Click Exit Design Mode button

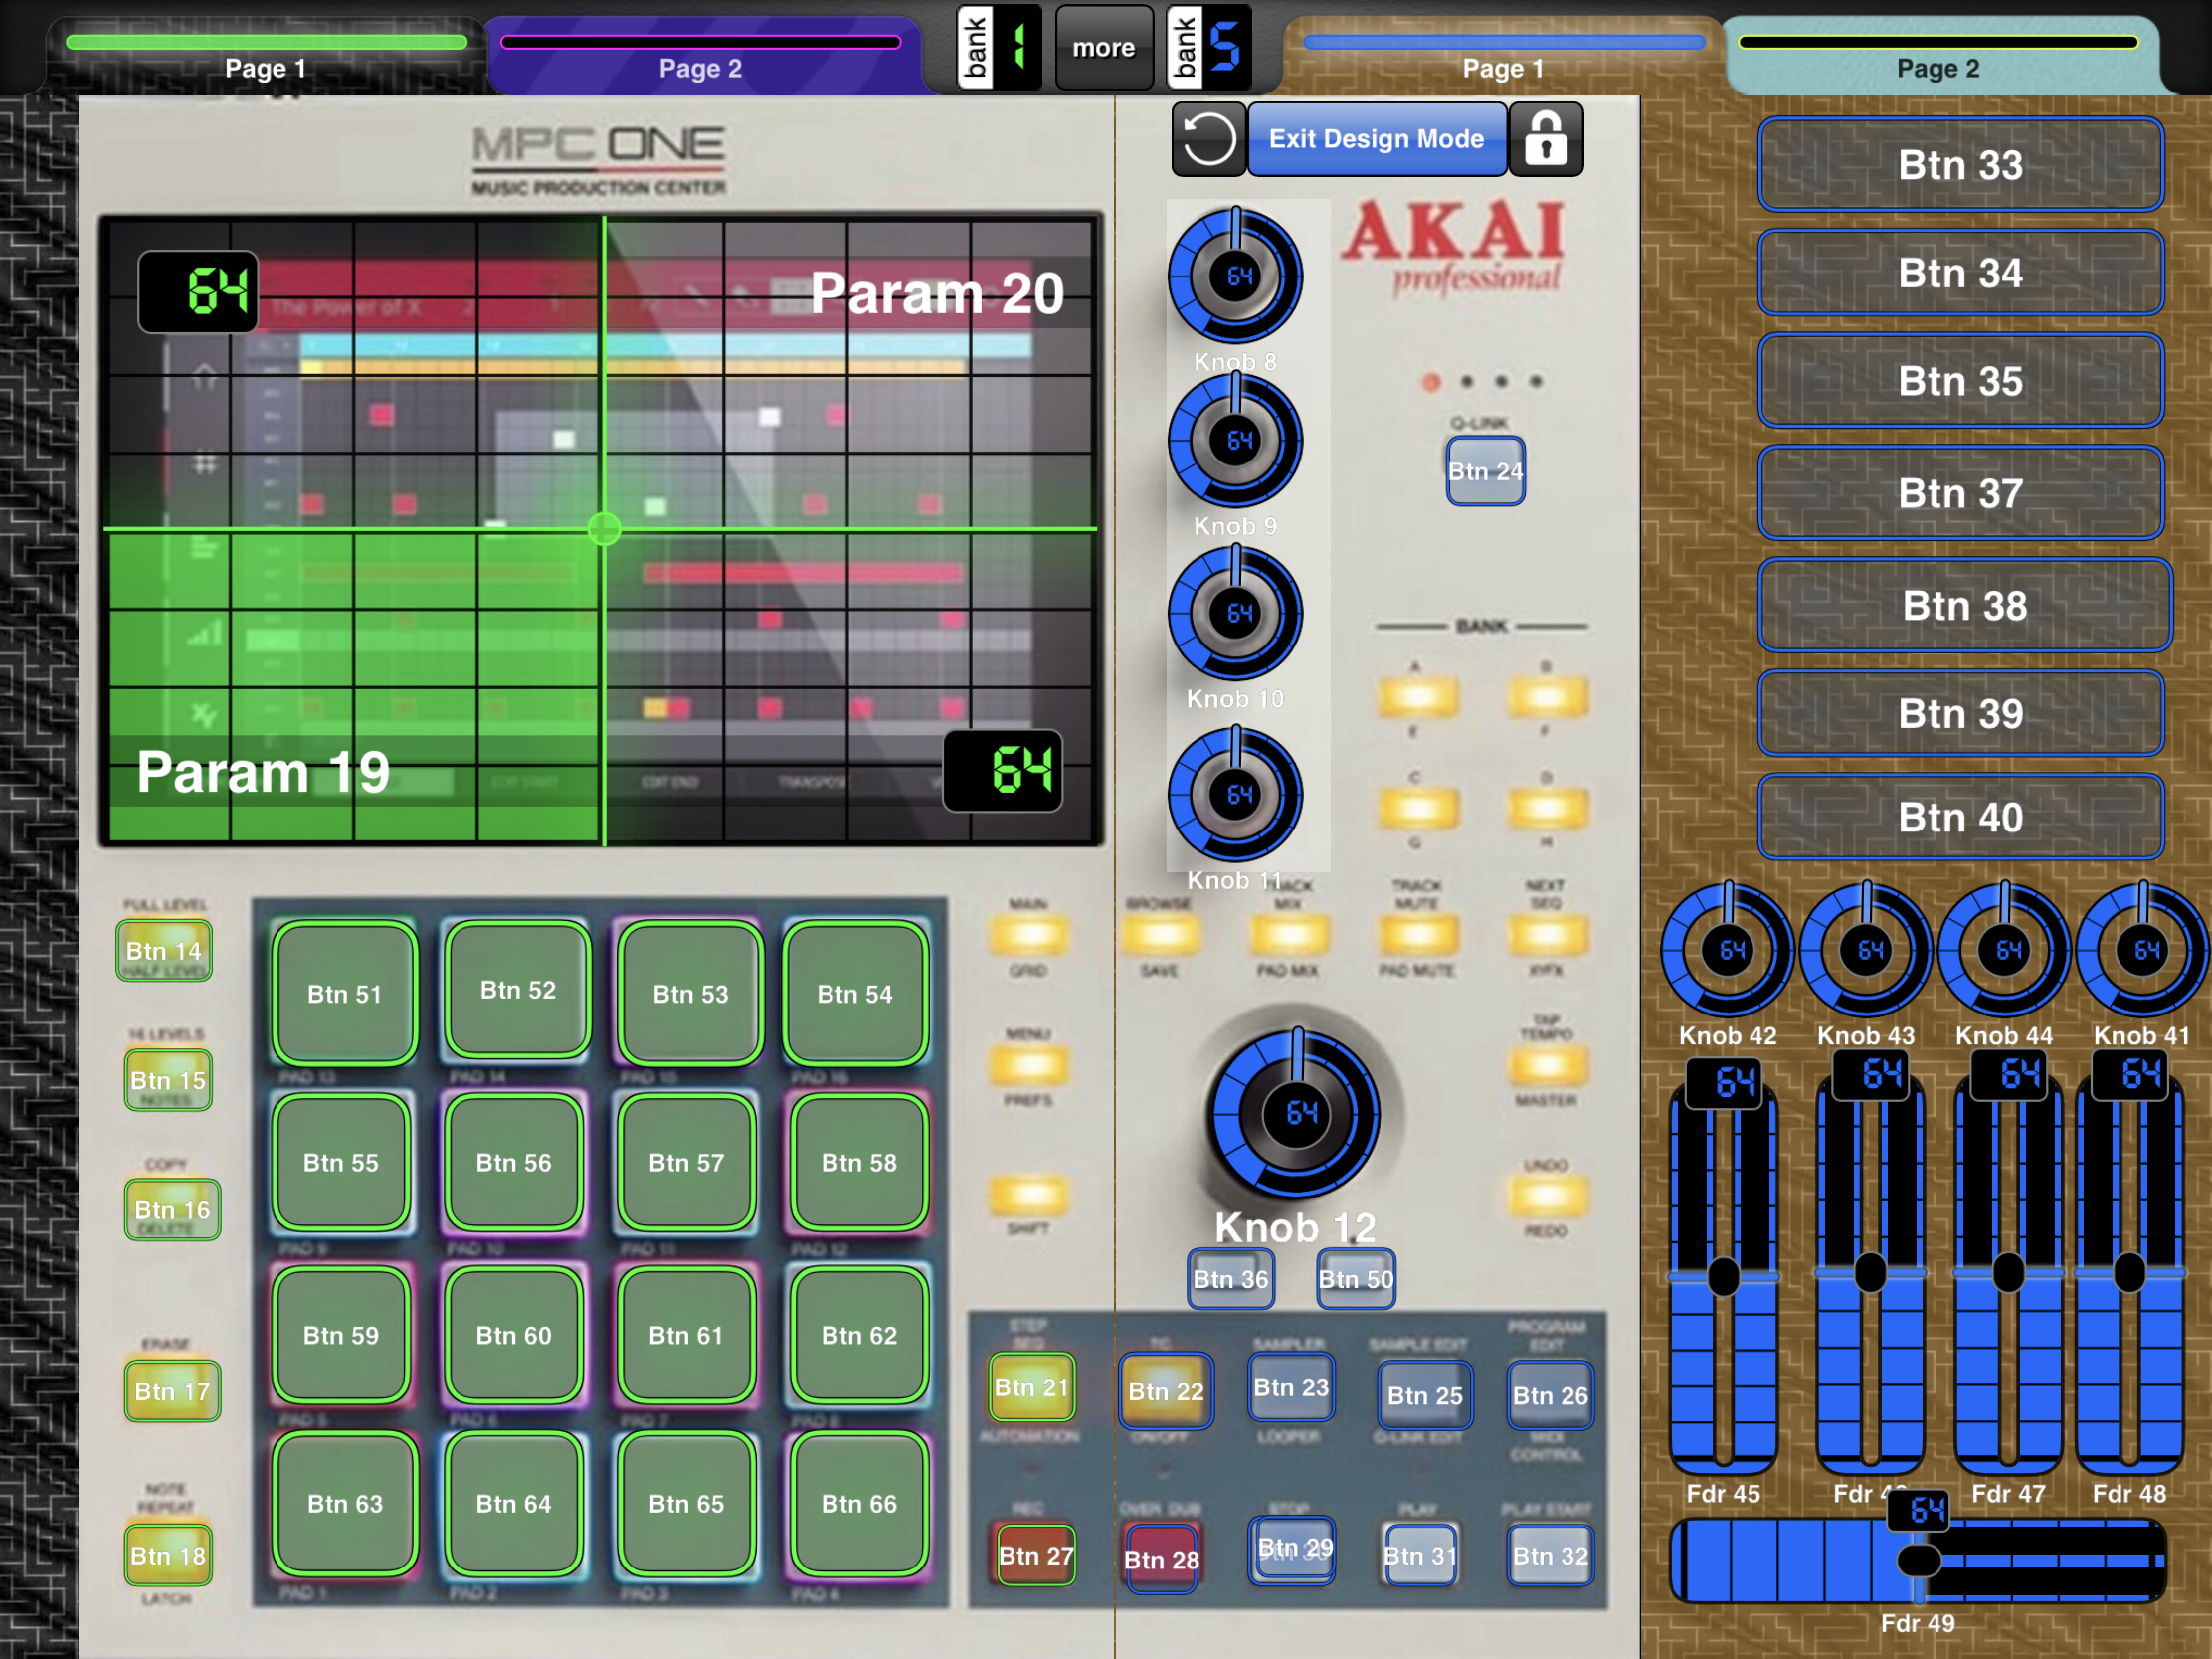(1377, 139)
